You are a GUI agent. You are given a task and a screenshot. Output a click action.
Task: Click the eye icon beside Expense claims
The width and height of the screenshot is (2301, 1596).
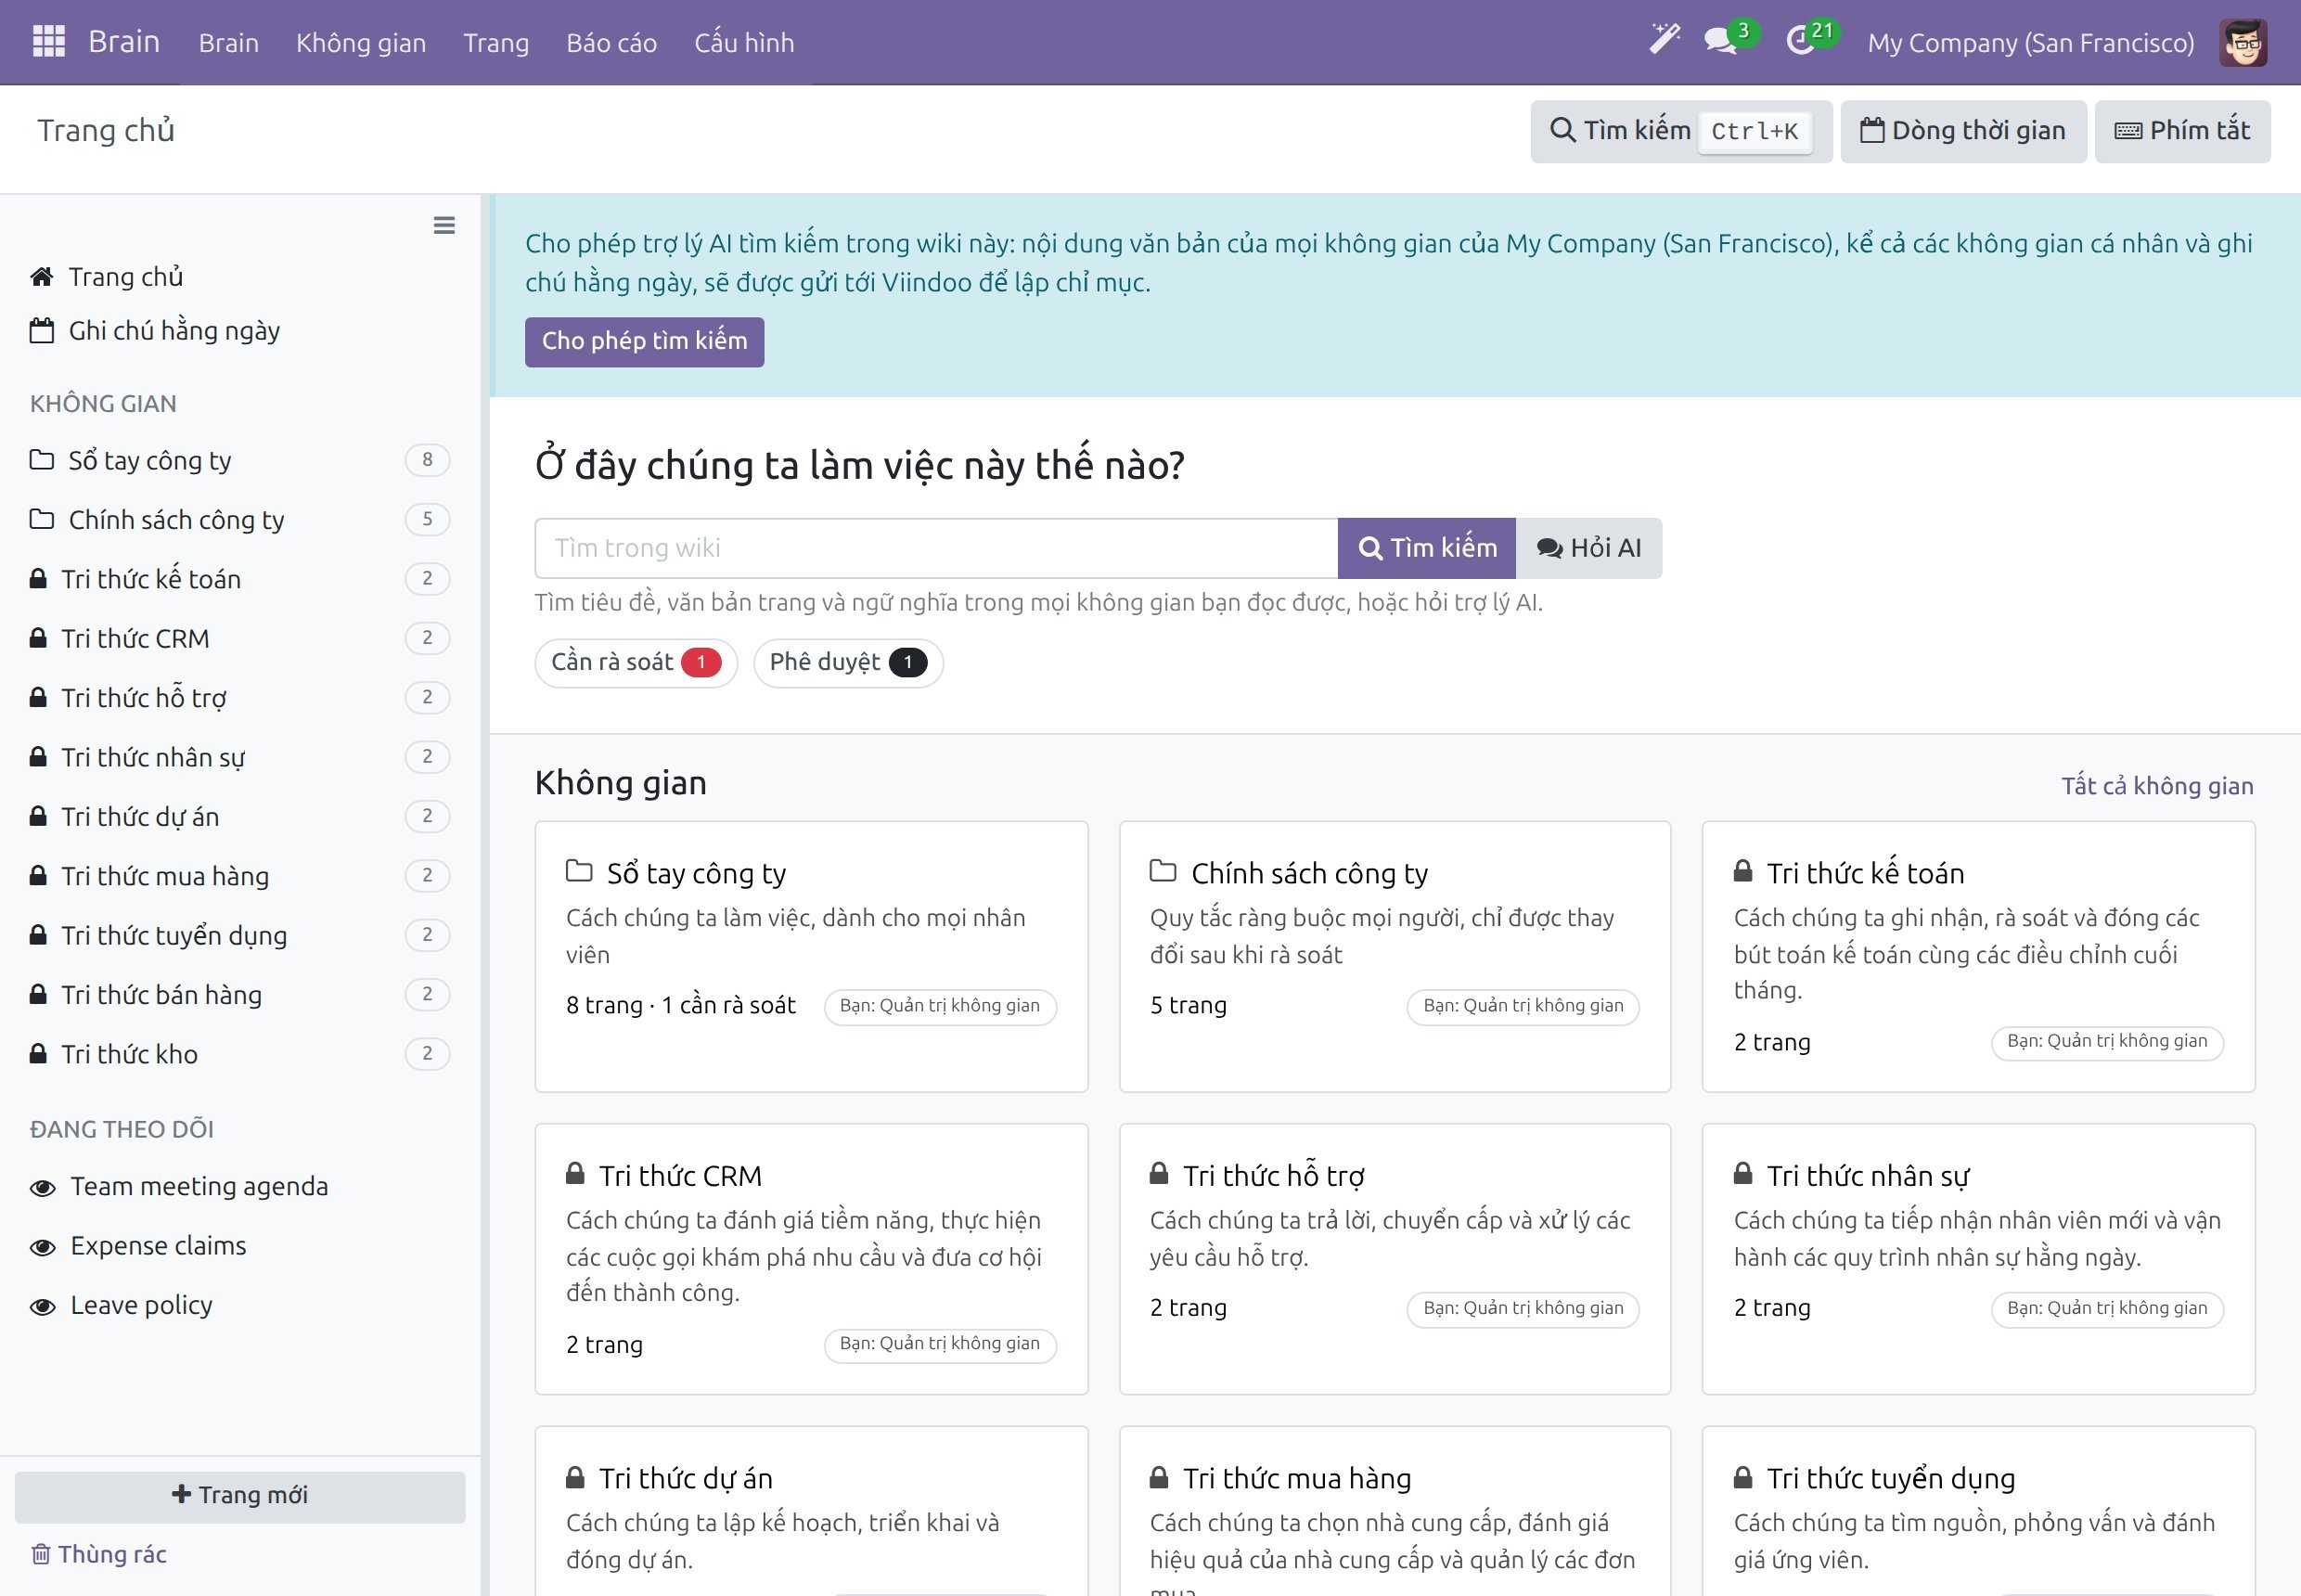(x=42, y=1247)
